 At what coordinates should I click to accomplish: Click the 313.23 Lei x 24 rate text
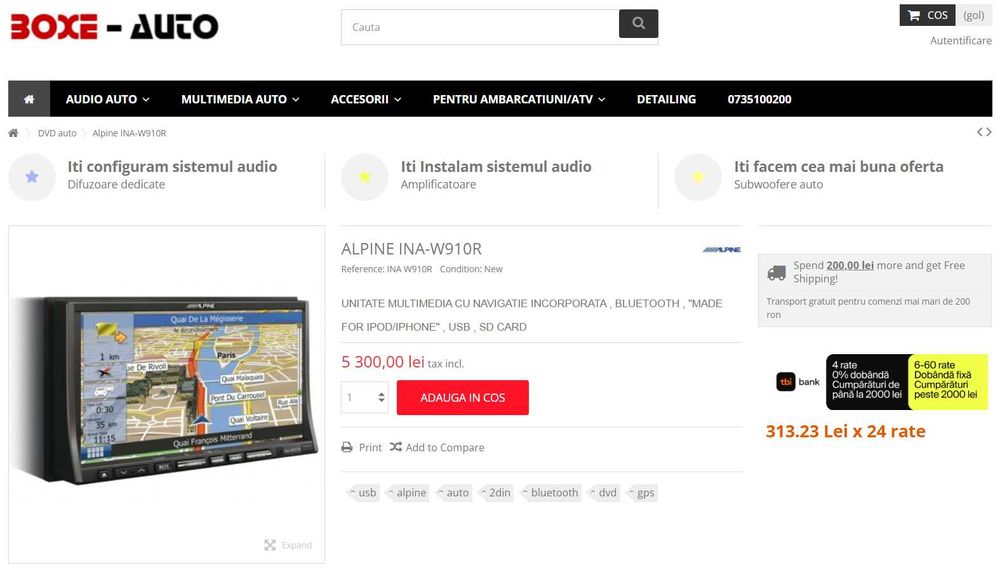pos(845,432)
